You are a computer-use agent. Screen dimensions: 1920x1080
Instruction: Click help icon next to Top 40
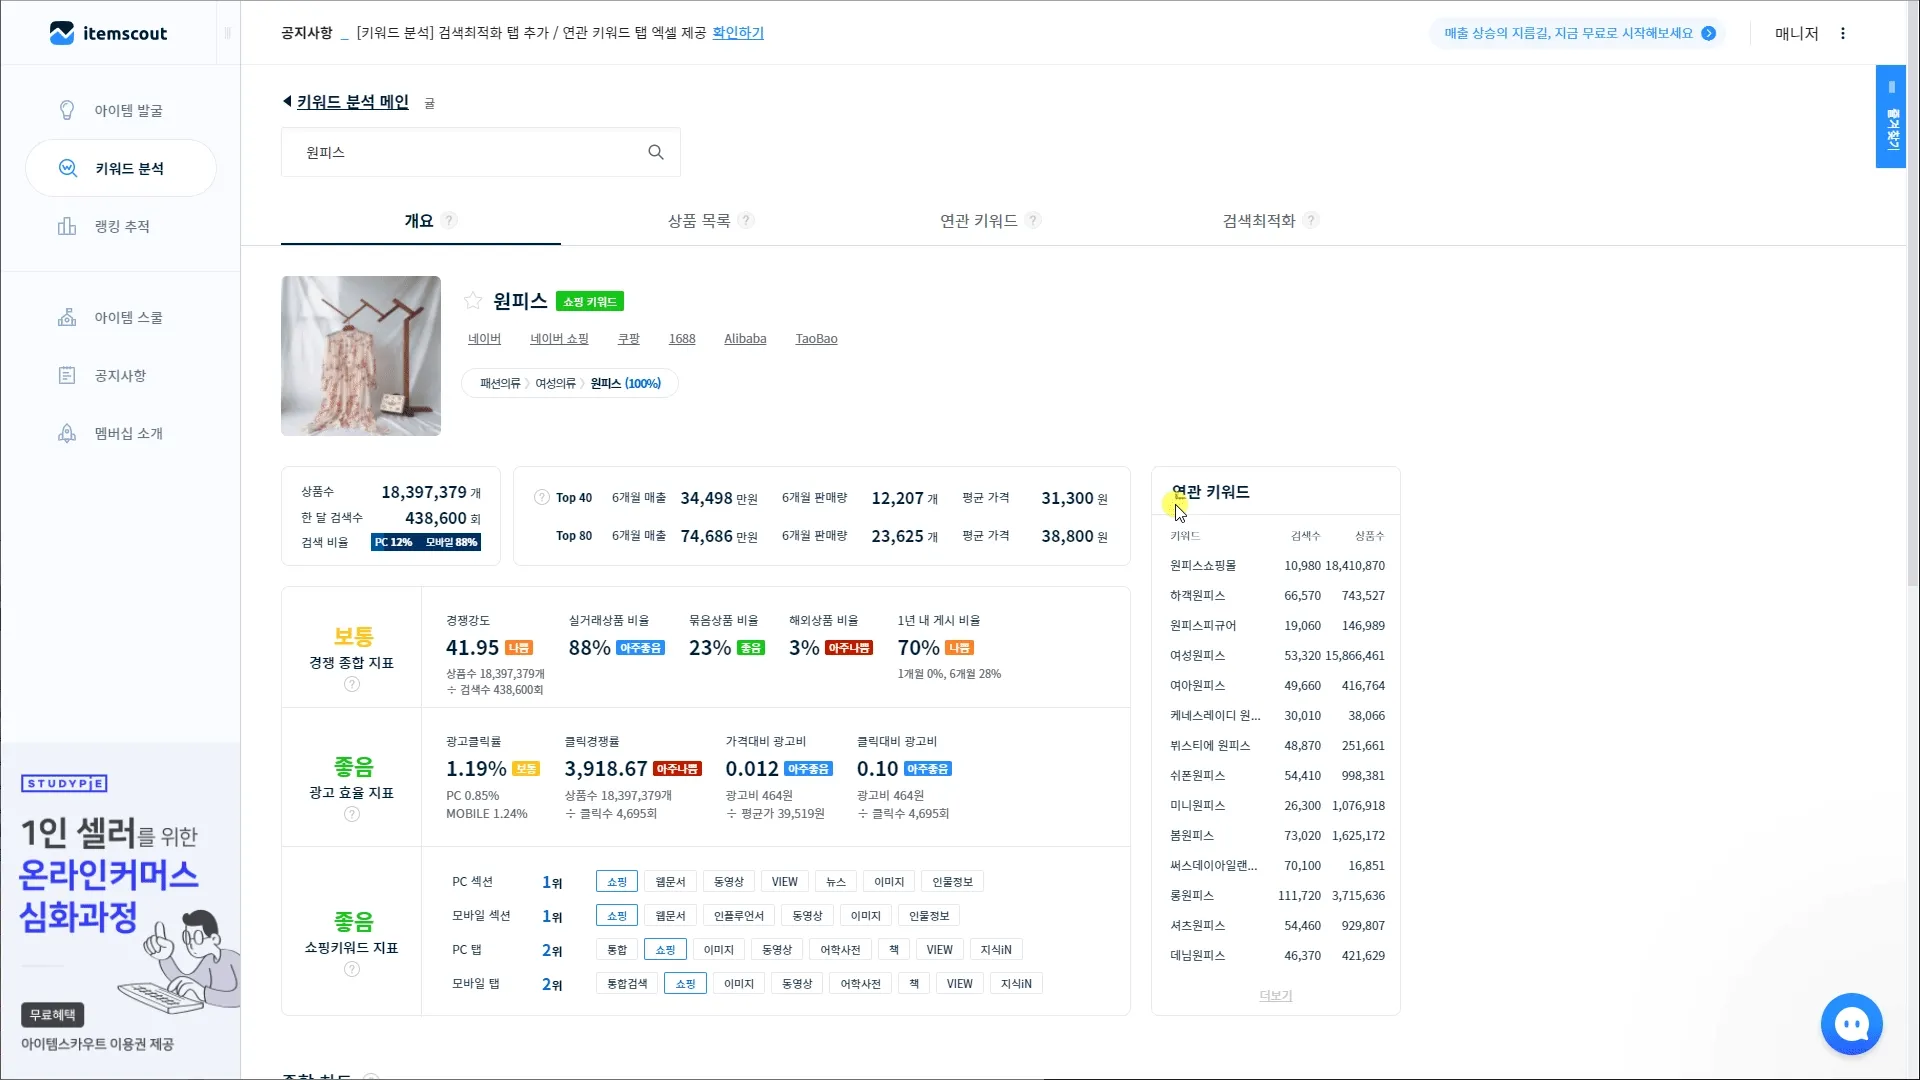(x=542, y=497)
